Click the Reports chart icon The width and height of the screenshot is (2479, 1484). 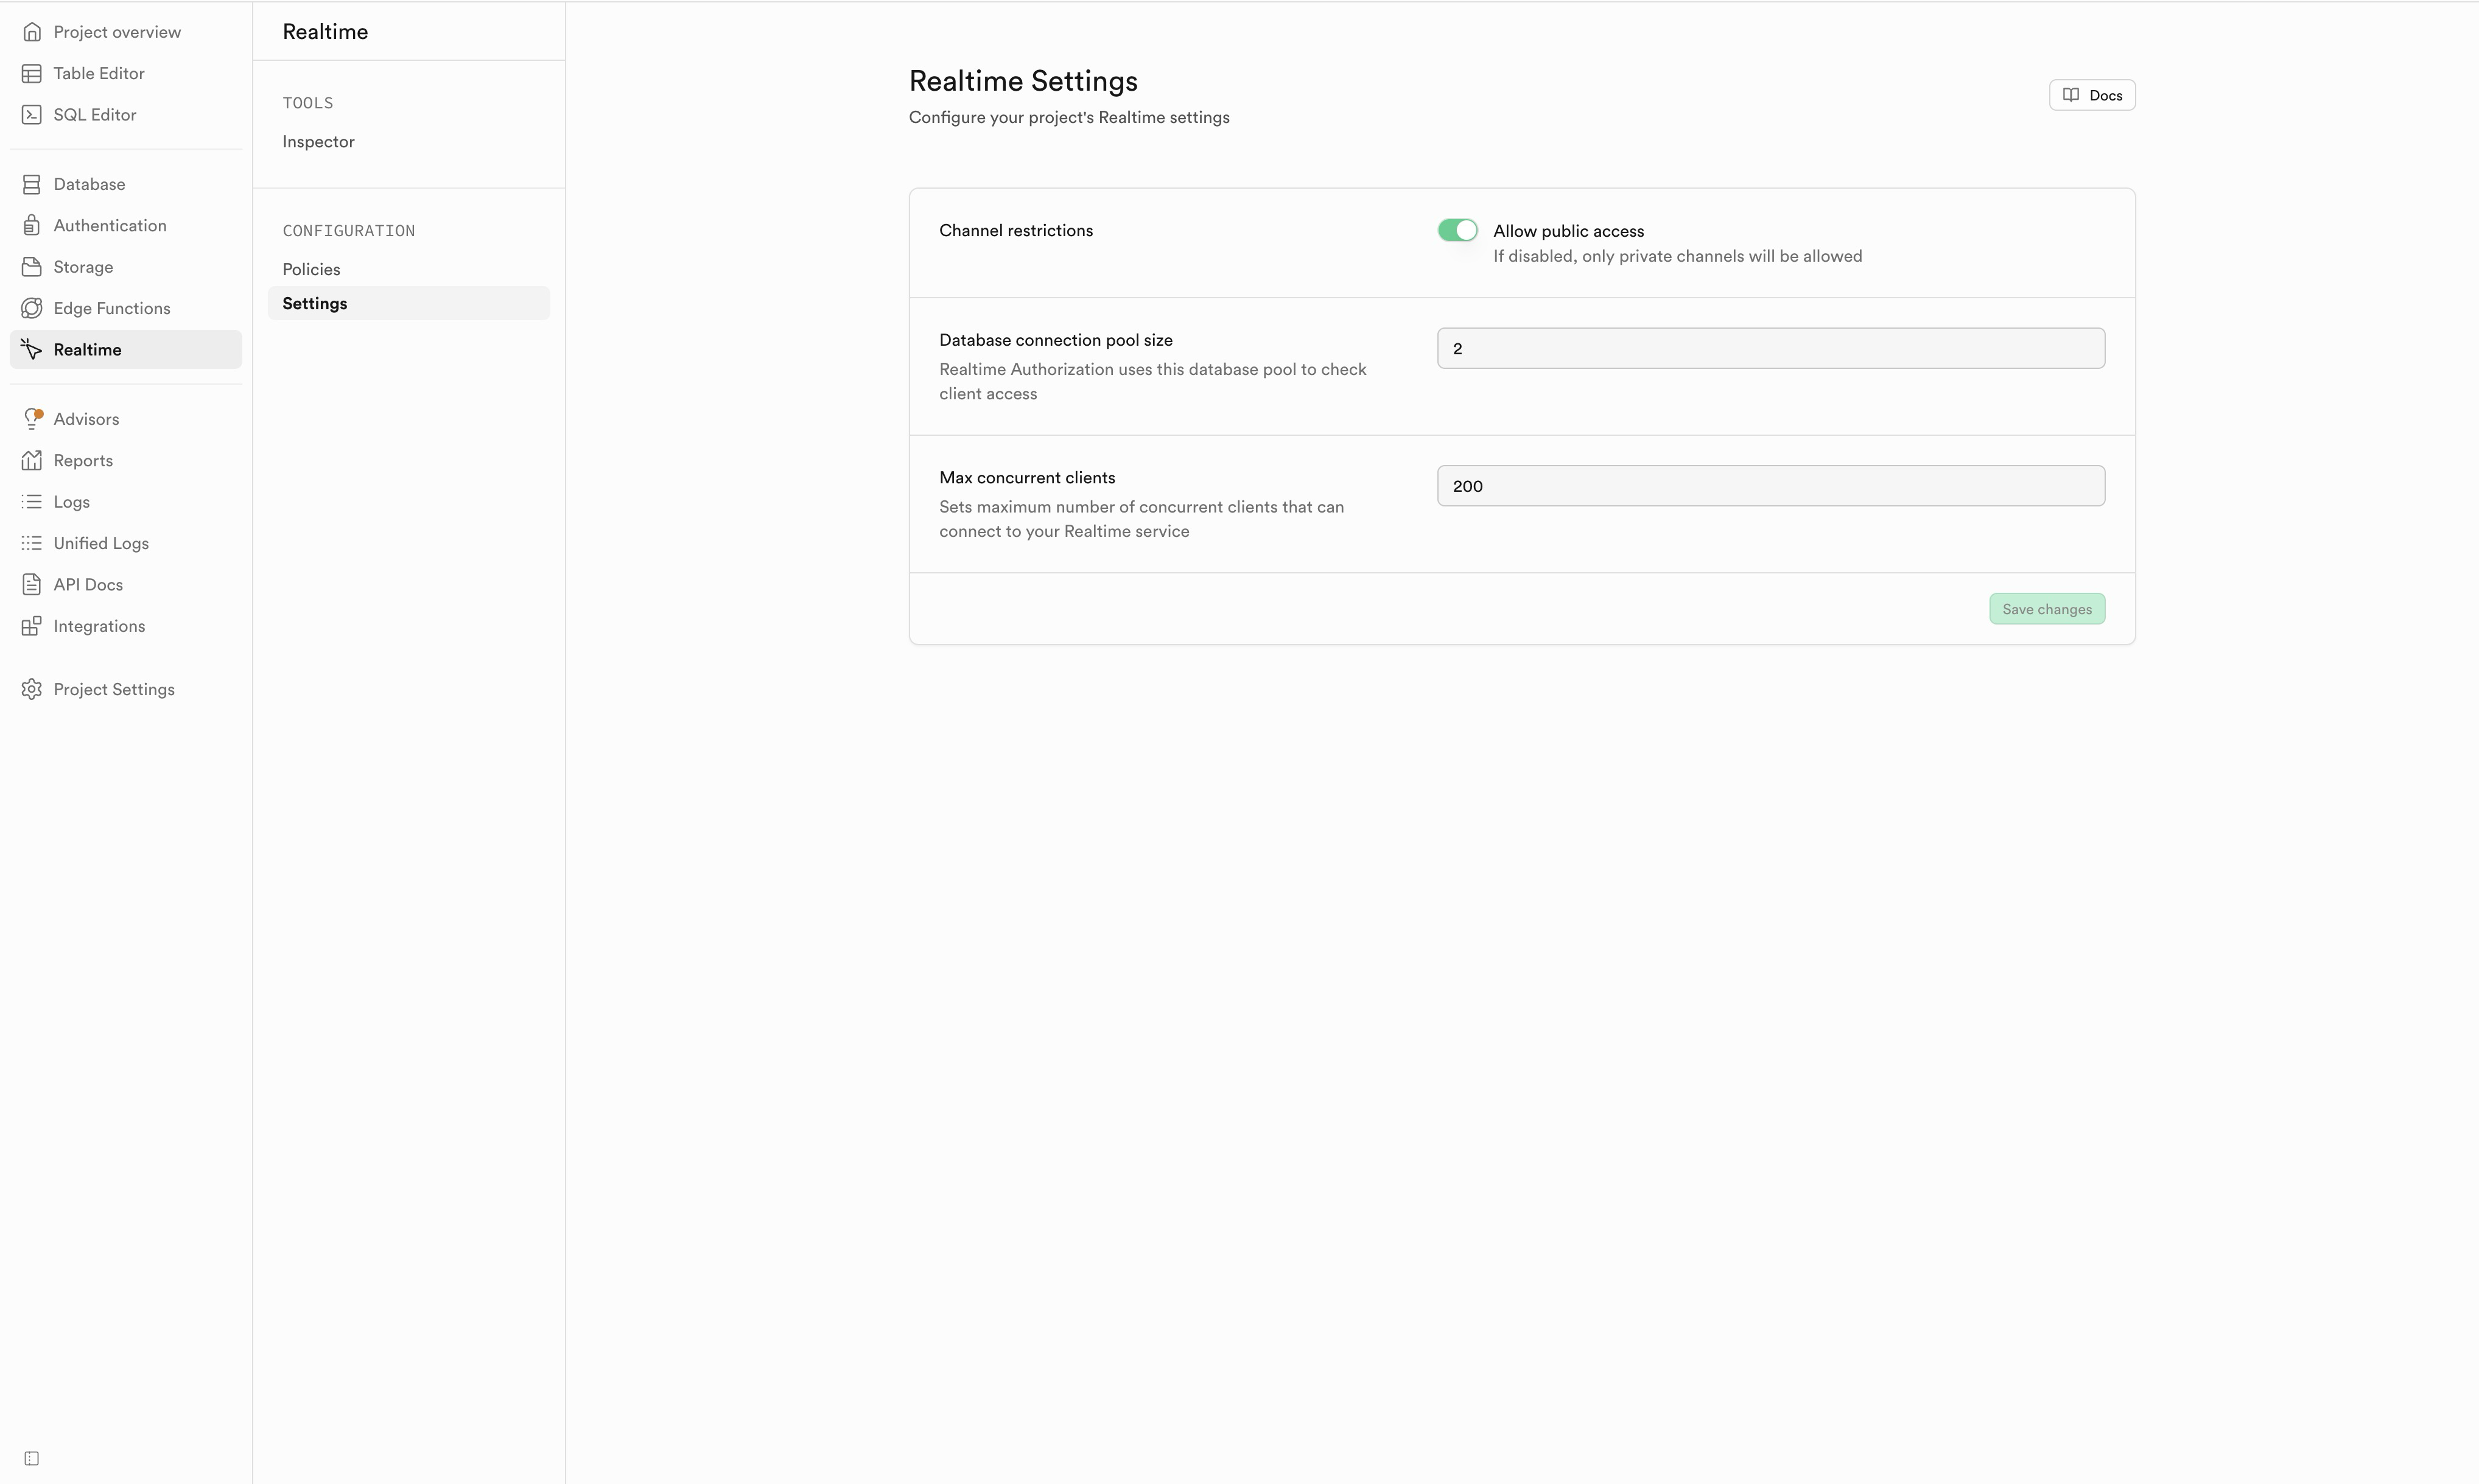pos(32,460)
